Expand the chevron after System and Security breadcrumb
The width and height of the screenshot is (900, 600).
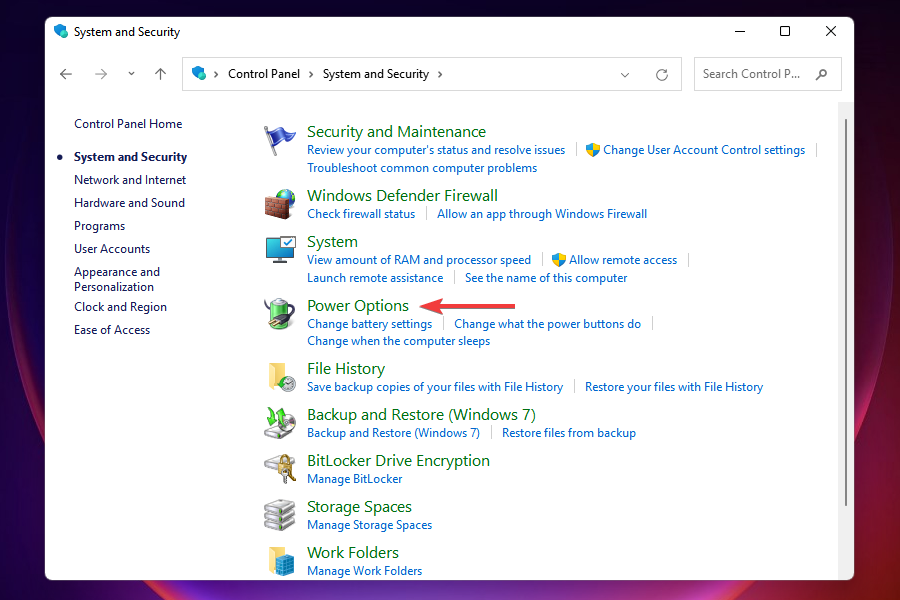click(440, 74)
